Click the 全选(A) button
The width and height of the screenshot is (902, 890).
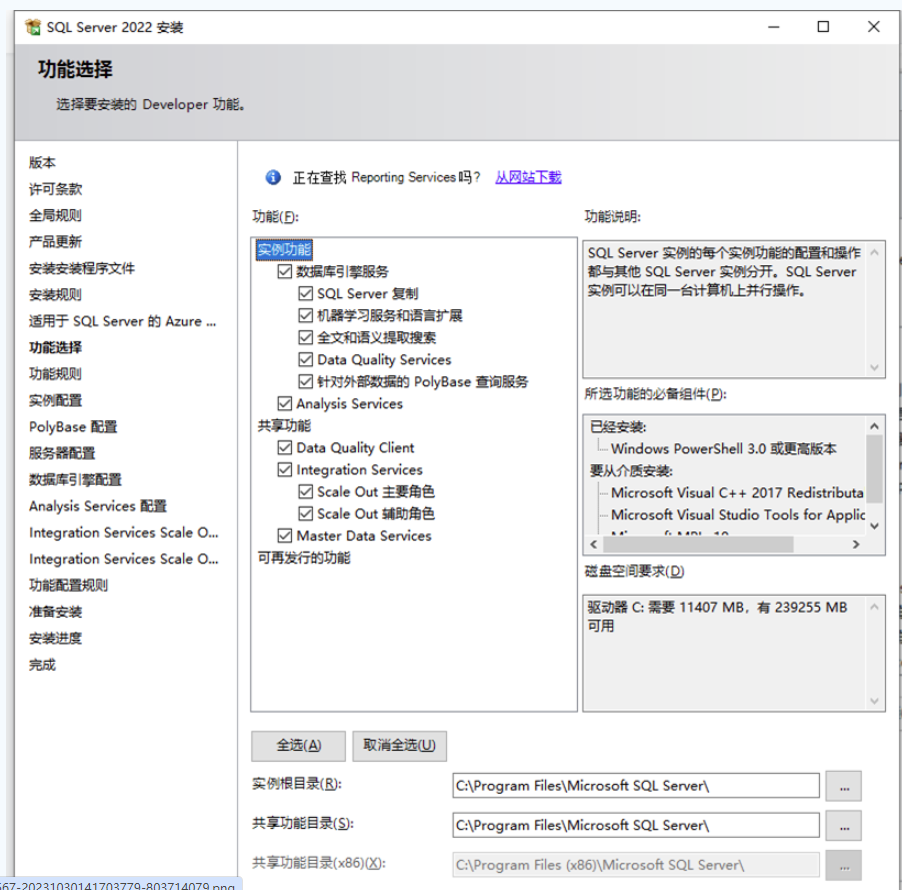coord(299,746)
